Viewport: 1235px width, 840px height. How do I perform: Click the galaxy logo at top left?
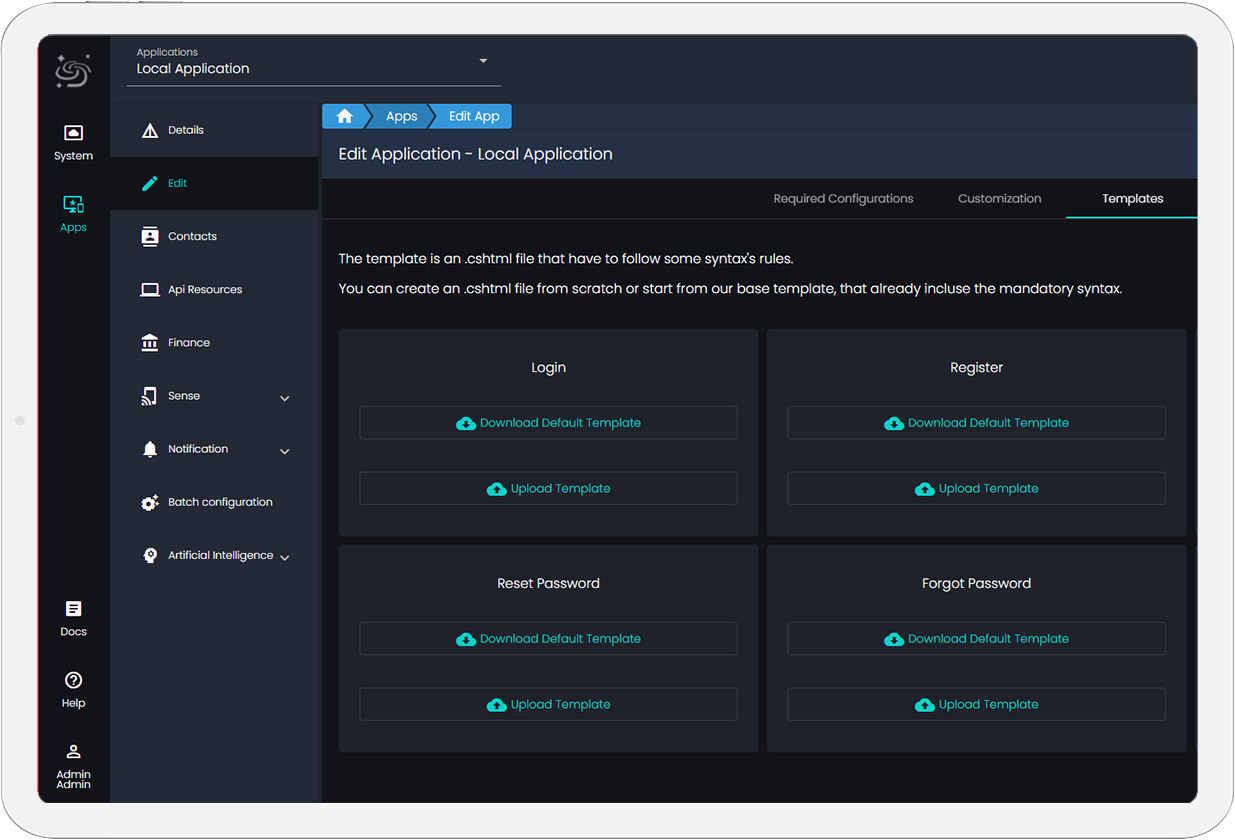point(73,71)
